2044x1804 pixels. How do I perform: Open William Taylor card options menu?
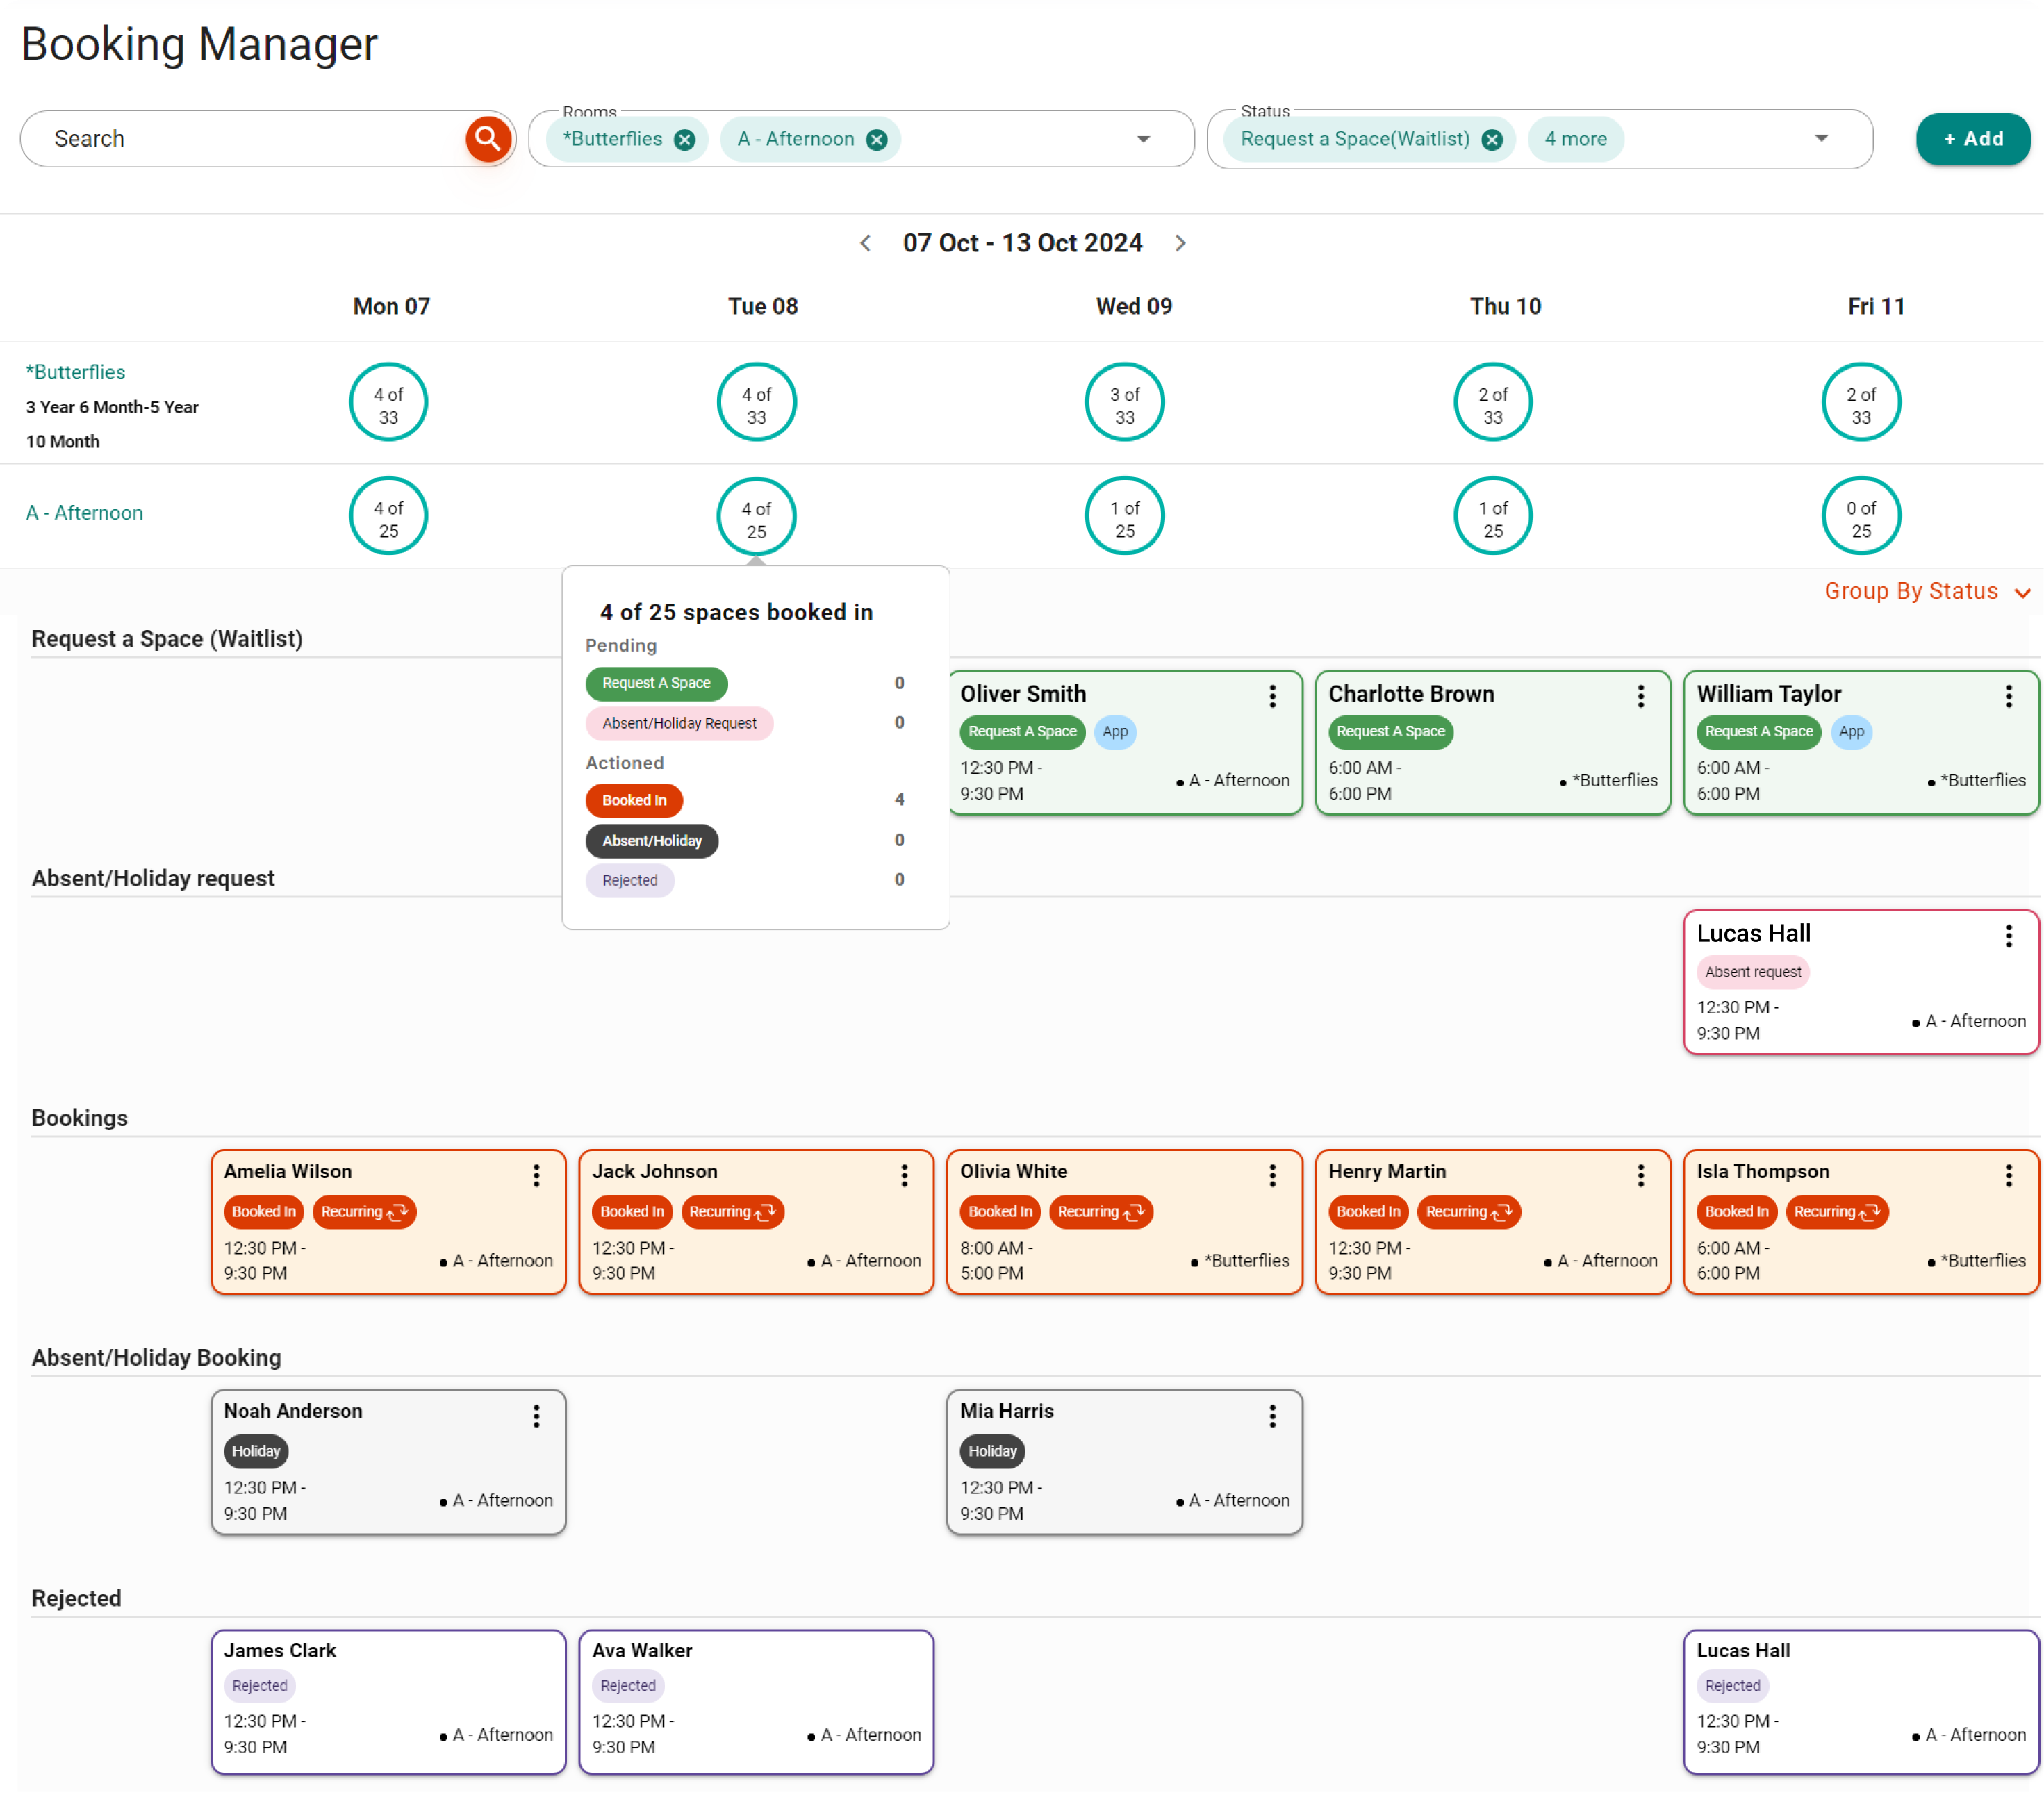[x=2009, y=696]
